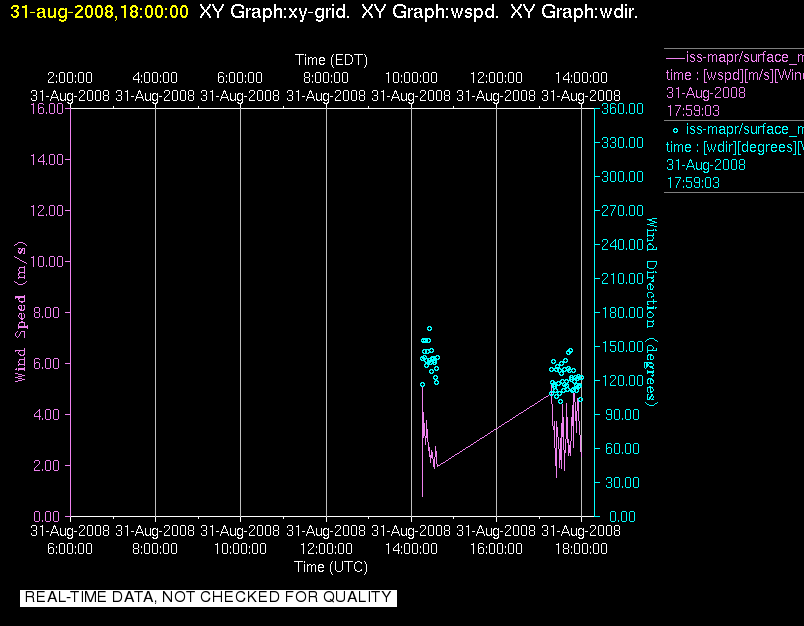The width and height of the screenshot is (804, 626).
Task: Click the 2:00:00 EDT top axis label
Action: [x=70, y=78]
